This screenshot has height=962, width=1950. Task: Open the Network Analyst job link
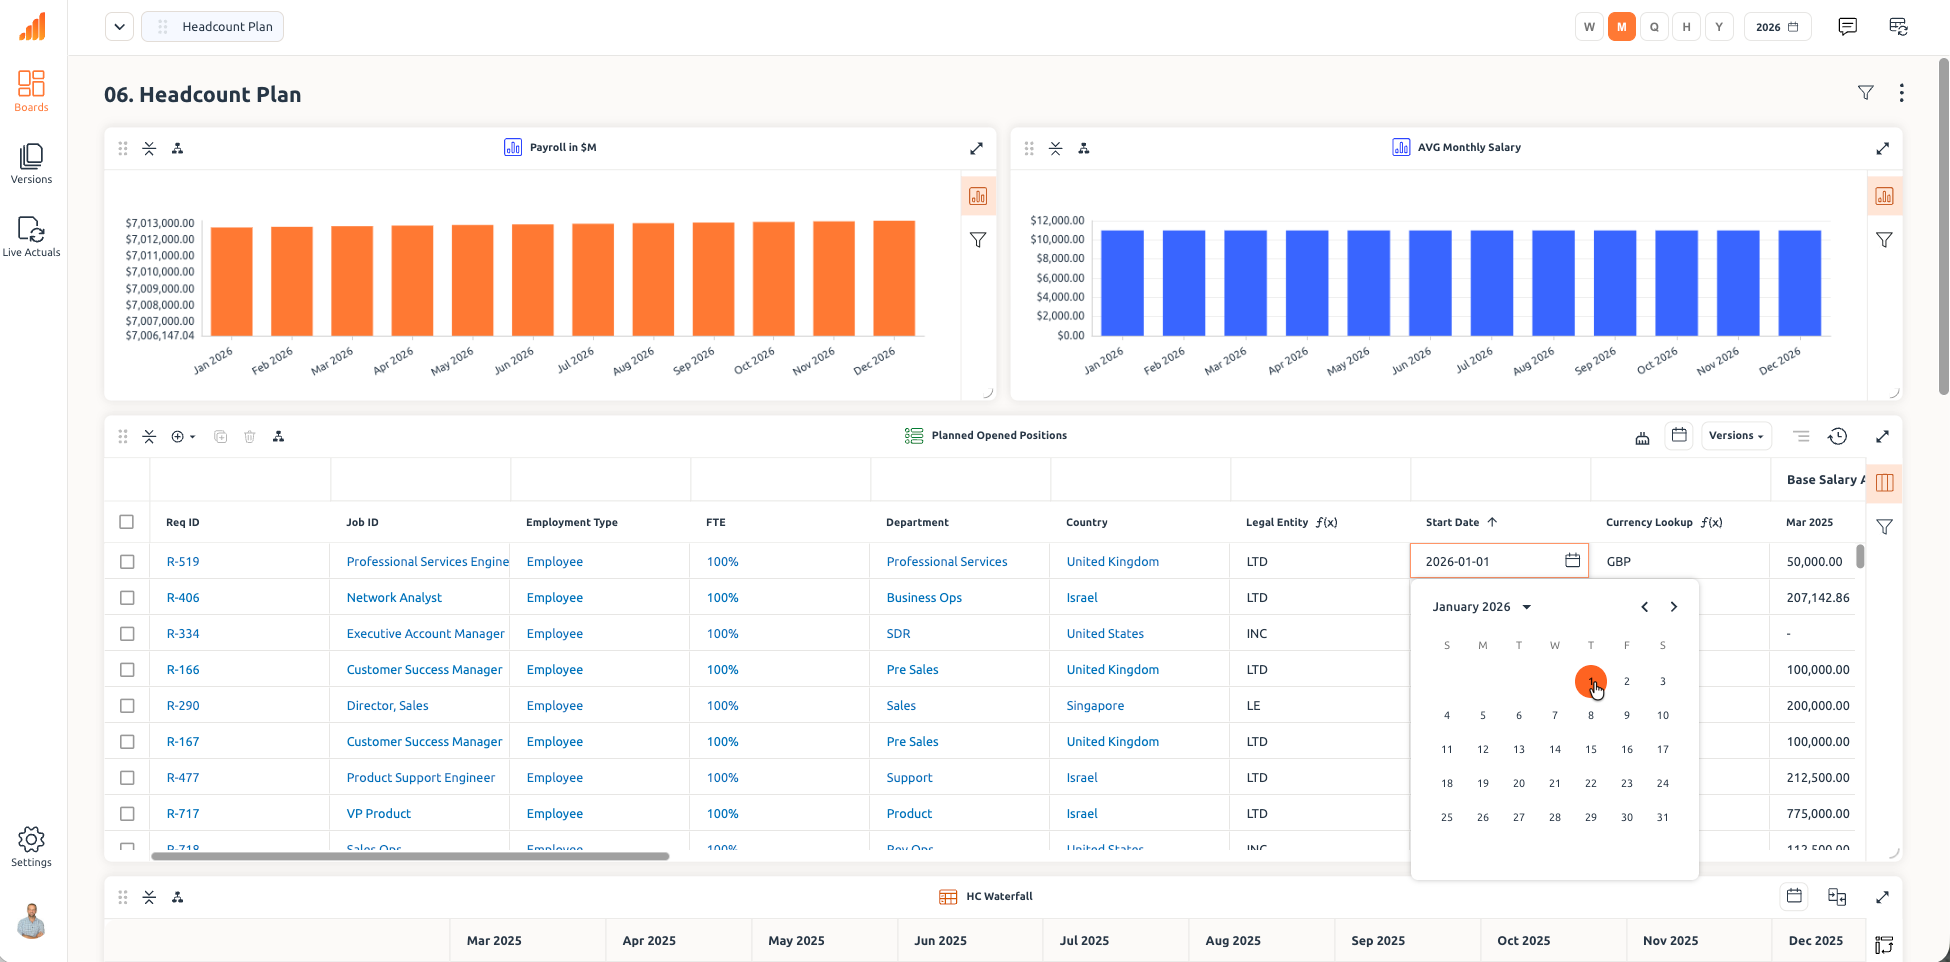pyautogui.click(x=393, y=597)
